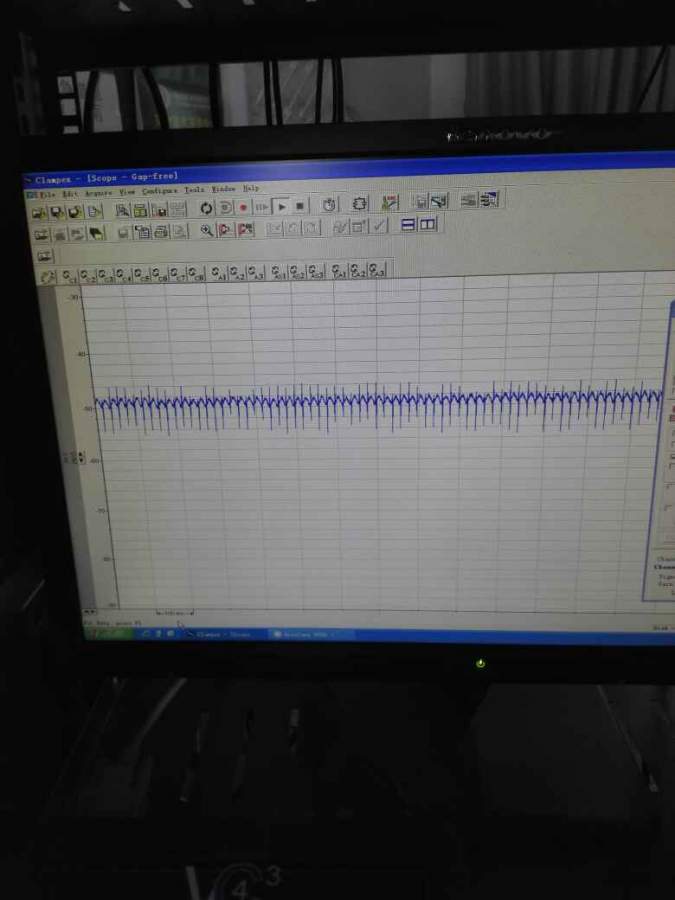Click the red-framed icon right of magnifier
Image resolution: width=675 pixels, height=900 pixels.
[x=226, y=230]
